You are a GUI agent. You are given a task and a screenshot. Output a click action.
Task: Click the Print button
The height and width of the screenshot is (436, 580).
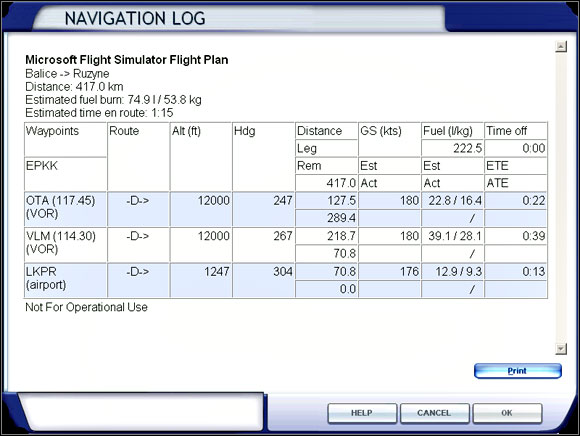[517, 371]
